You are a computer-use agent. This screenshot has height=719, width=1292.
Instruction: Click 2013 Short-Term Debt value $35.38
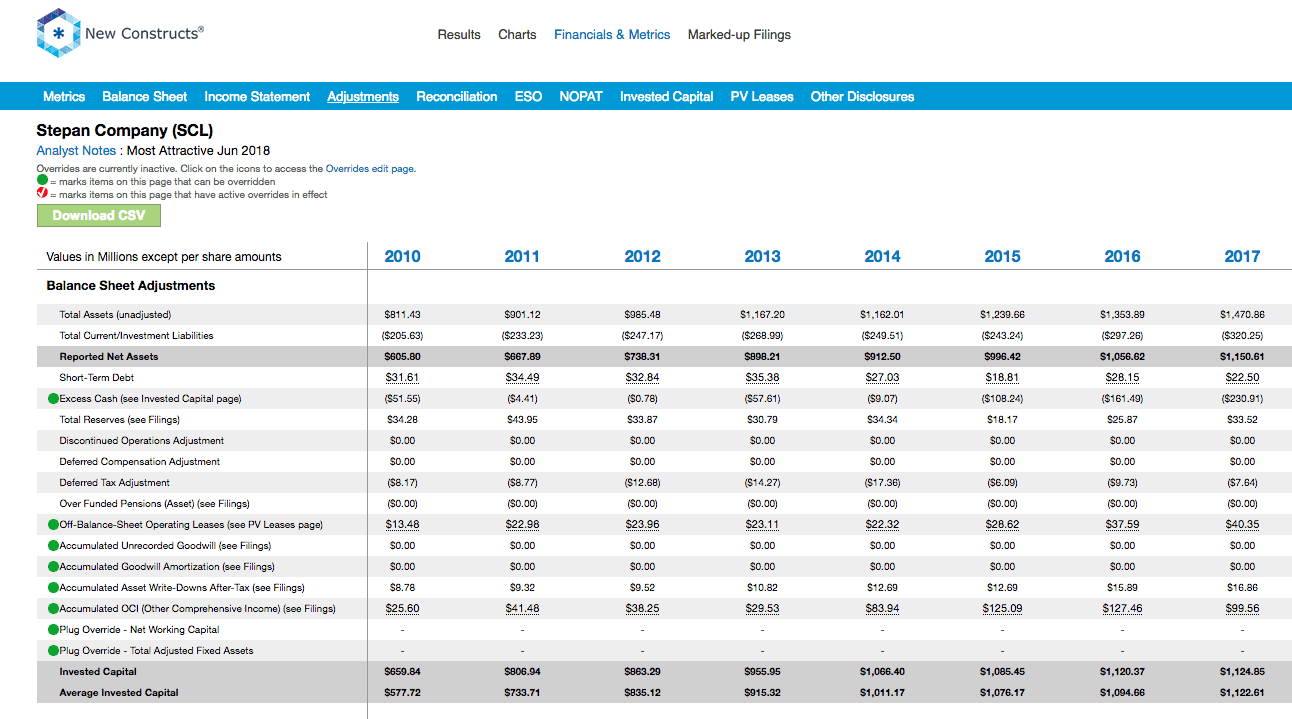coord(762,378)
